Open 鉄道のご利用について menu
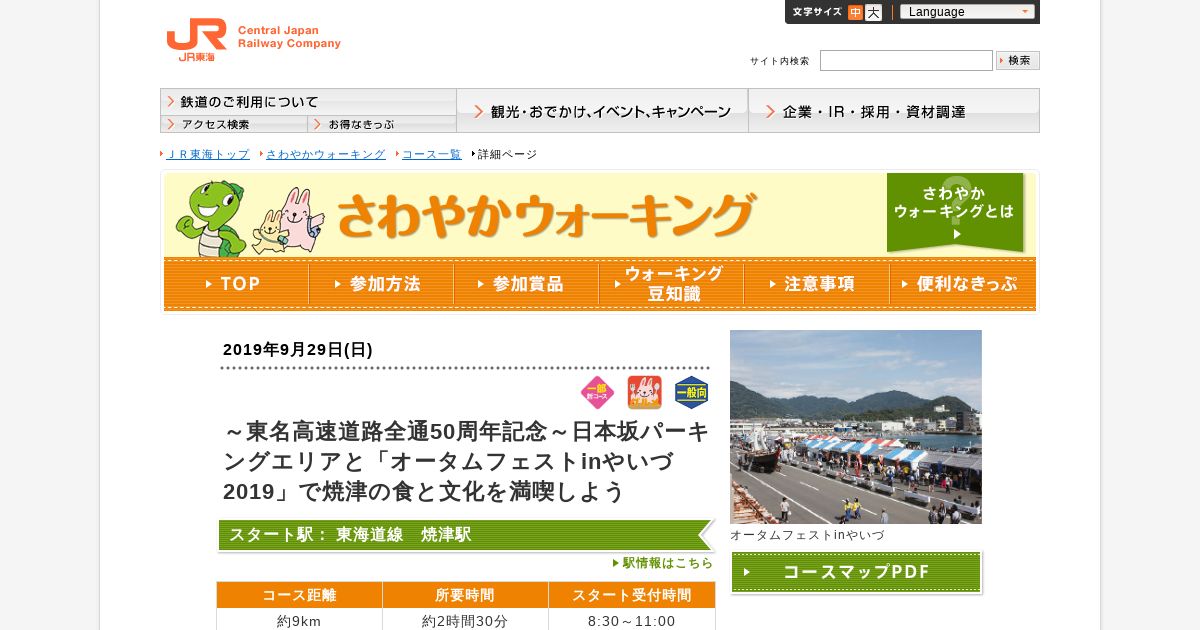Screen dimensions: 1200x630 point(308,101)
